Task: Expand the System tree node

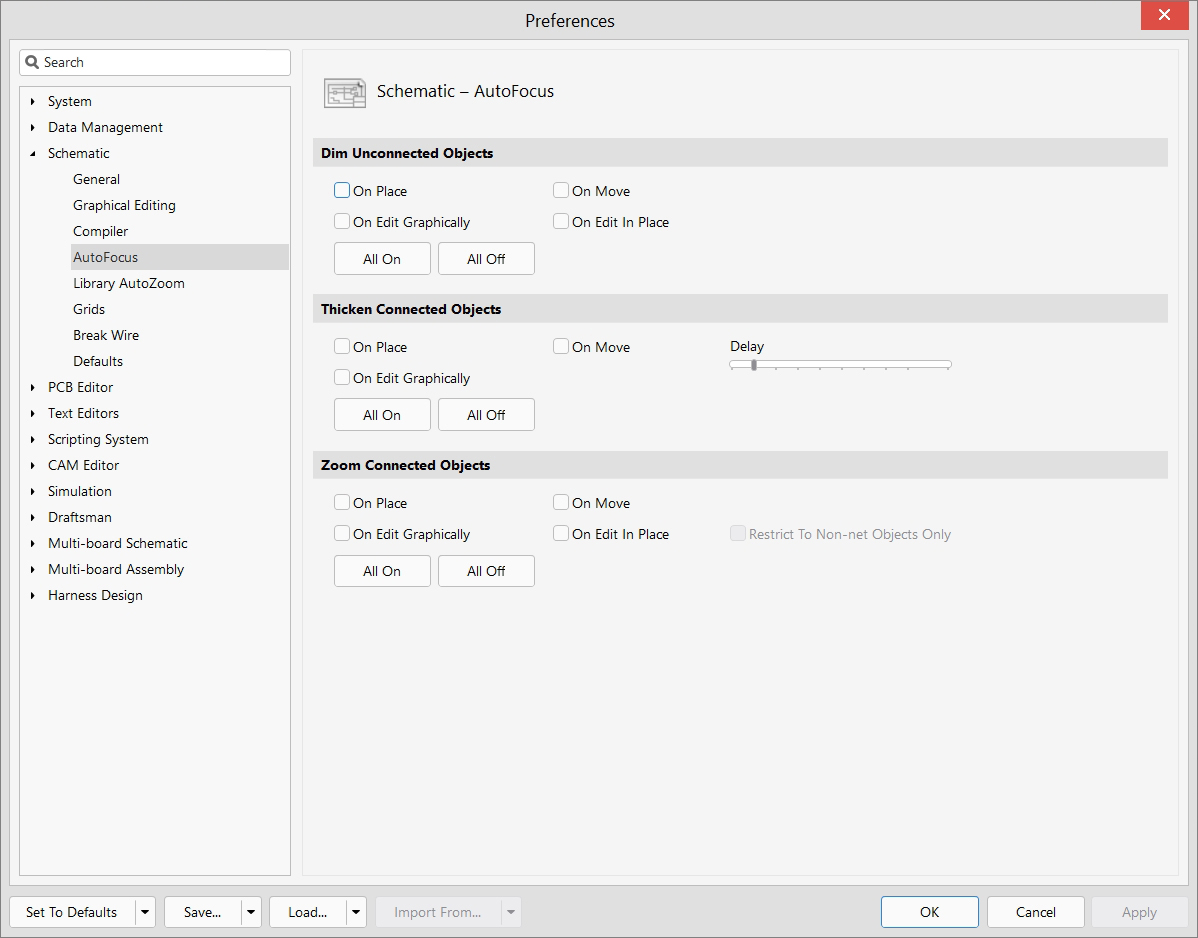Action: pyautogui.click(x=33, y=101)
